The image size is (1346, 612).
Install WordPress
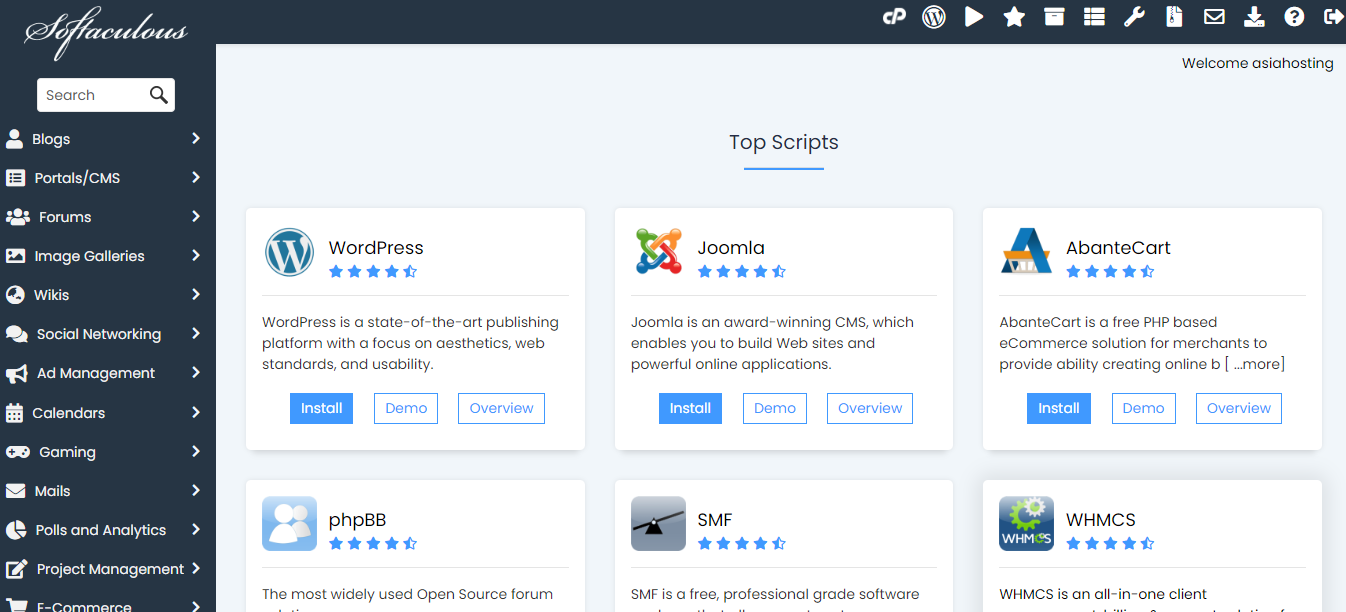(x=321, y=408)
